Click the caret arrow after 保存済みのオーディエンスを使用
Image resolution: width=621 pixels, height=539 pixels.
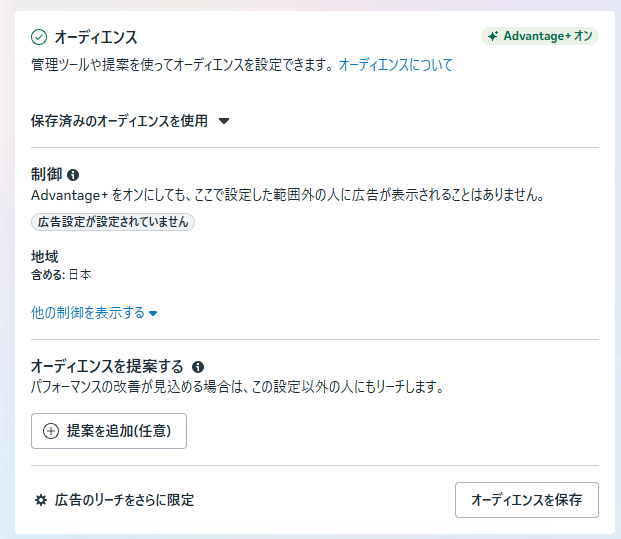click(224, 121)
